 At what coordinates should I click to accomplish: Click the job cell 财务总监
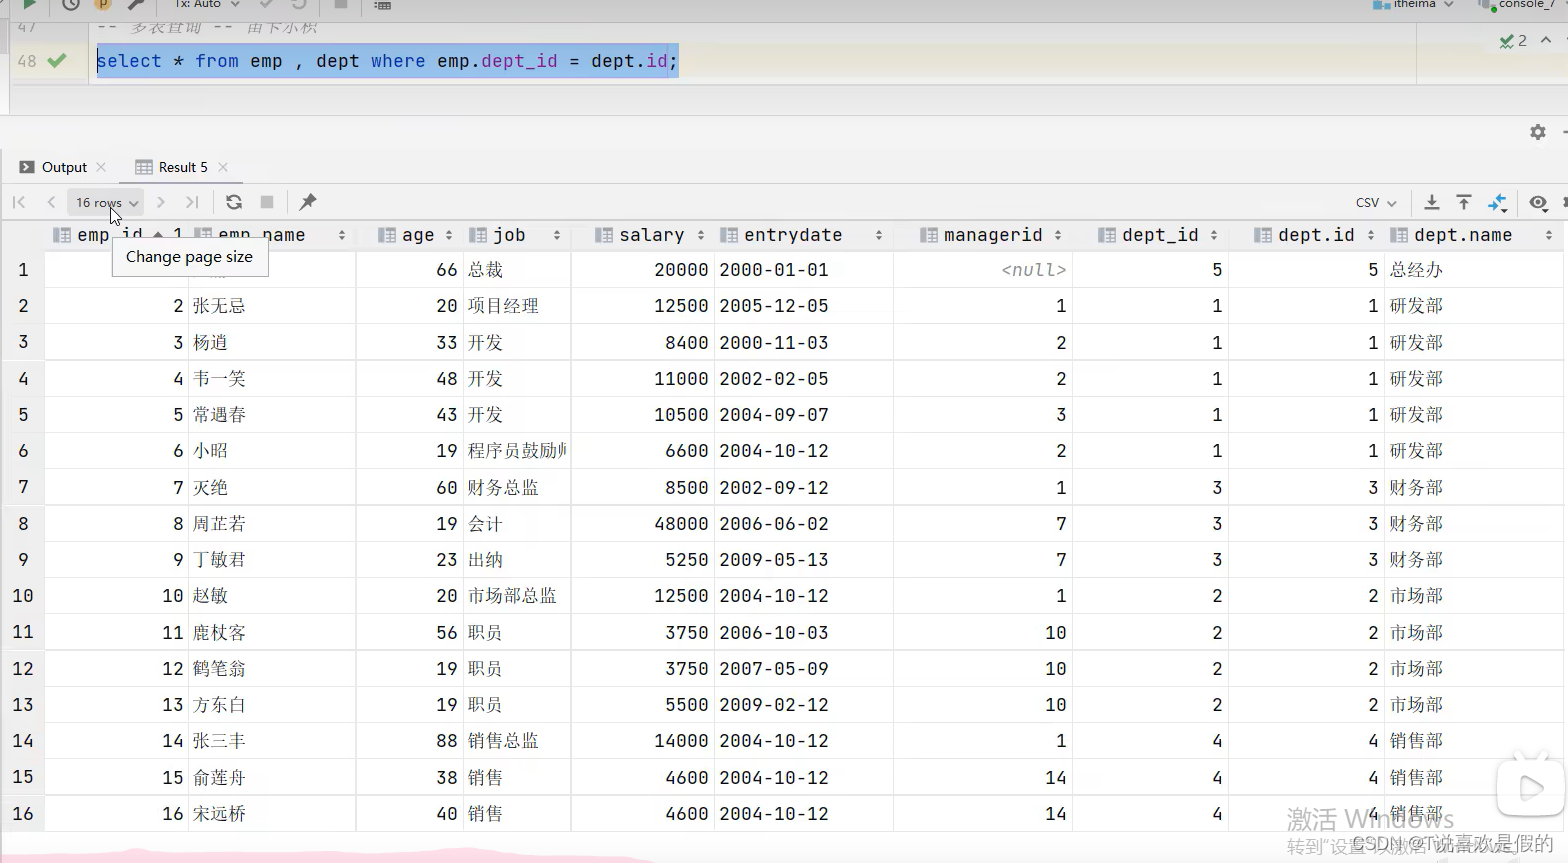(x=517, y=488)
